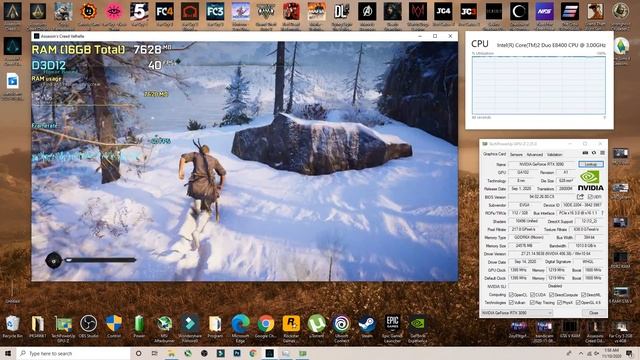The width and height of the screenshot is (640, 360).
Task: Launch Rockstar Games Launcher shortcut
Action: click(x=291, y=324)
